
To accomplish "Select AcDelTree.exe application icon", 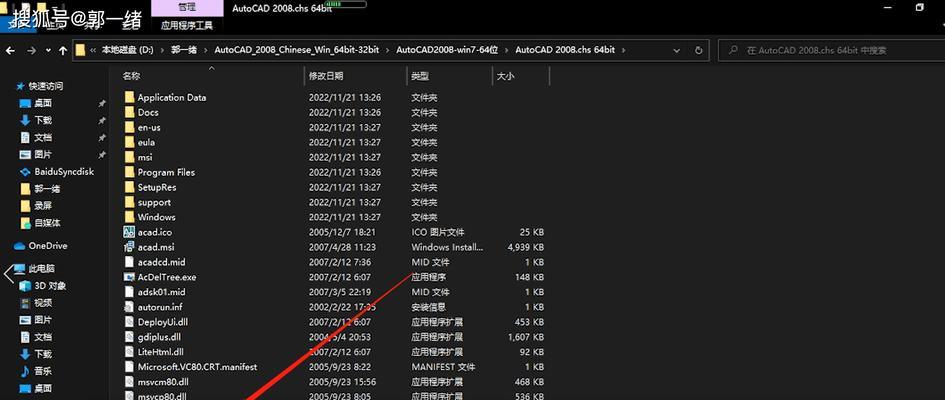I will [129, 277].
